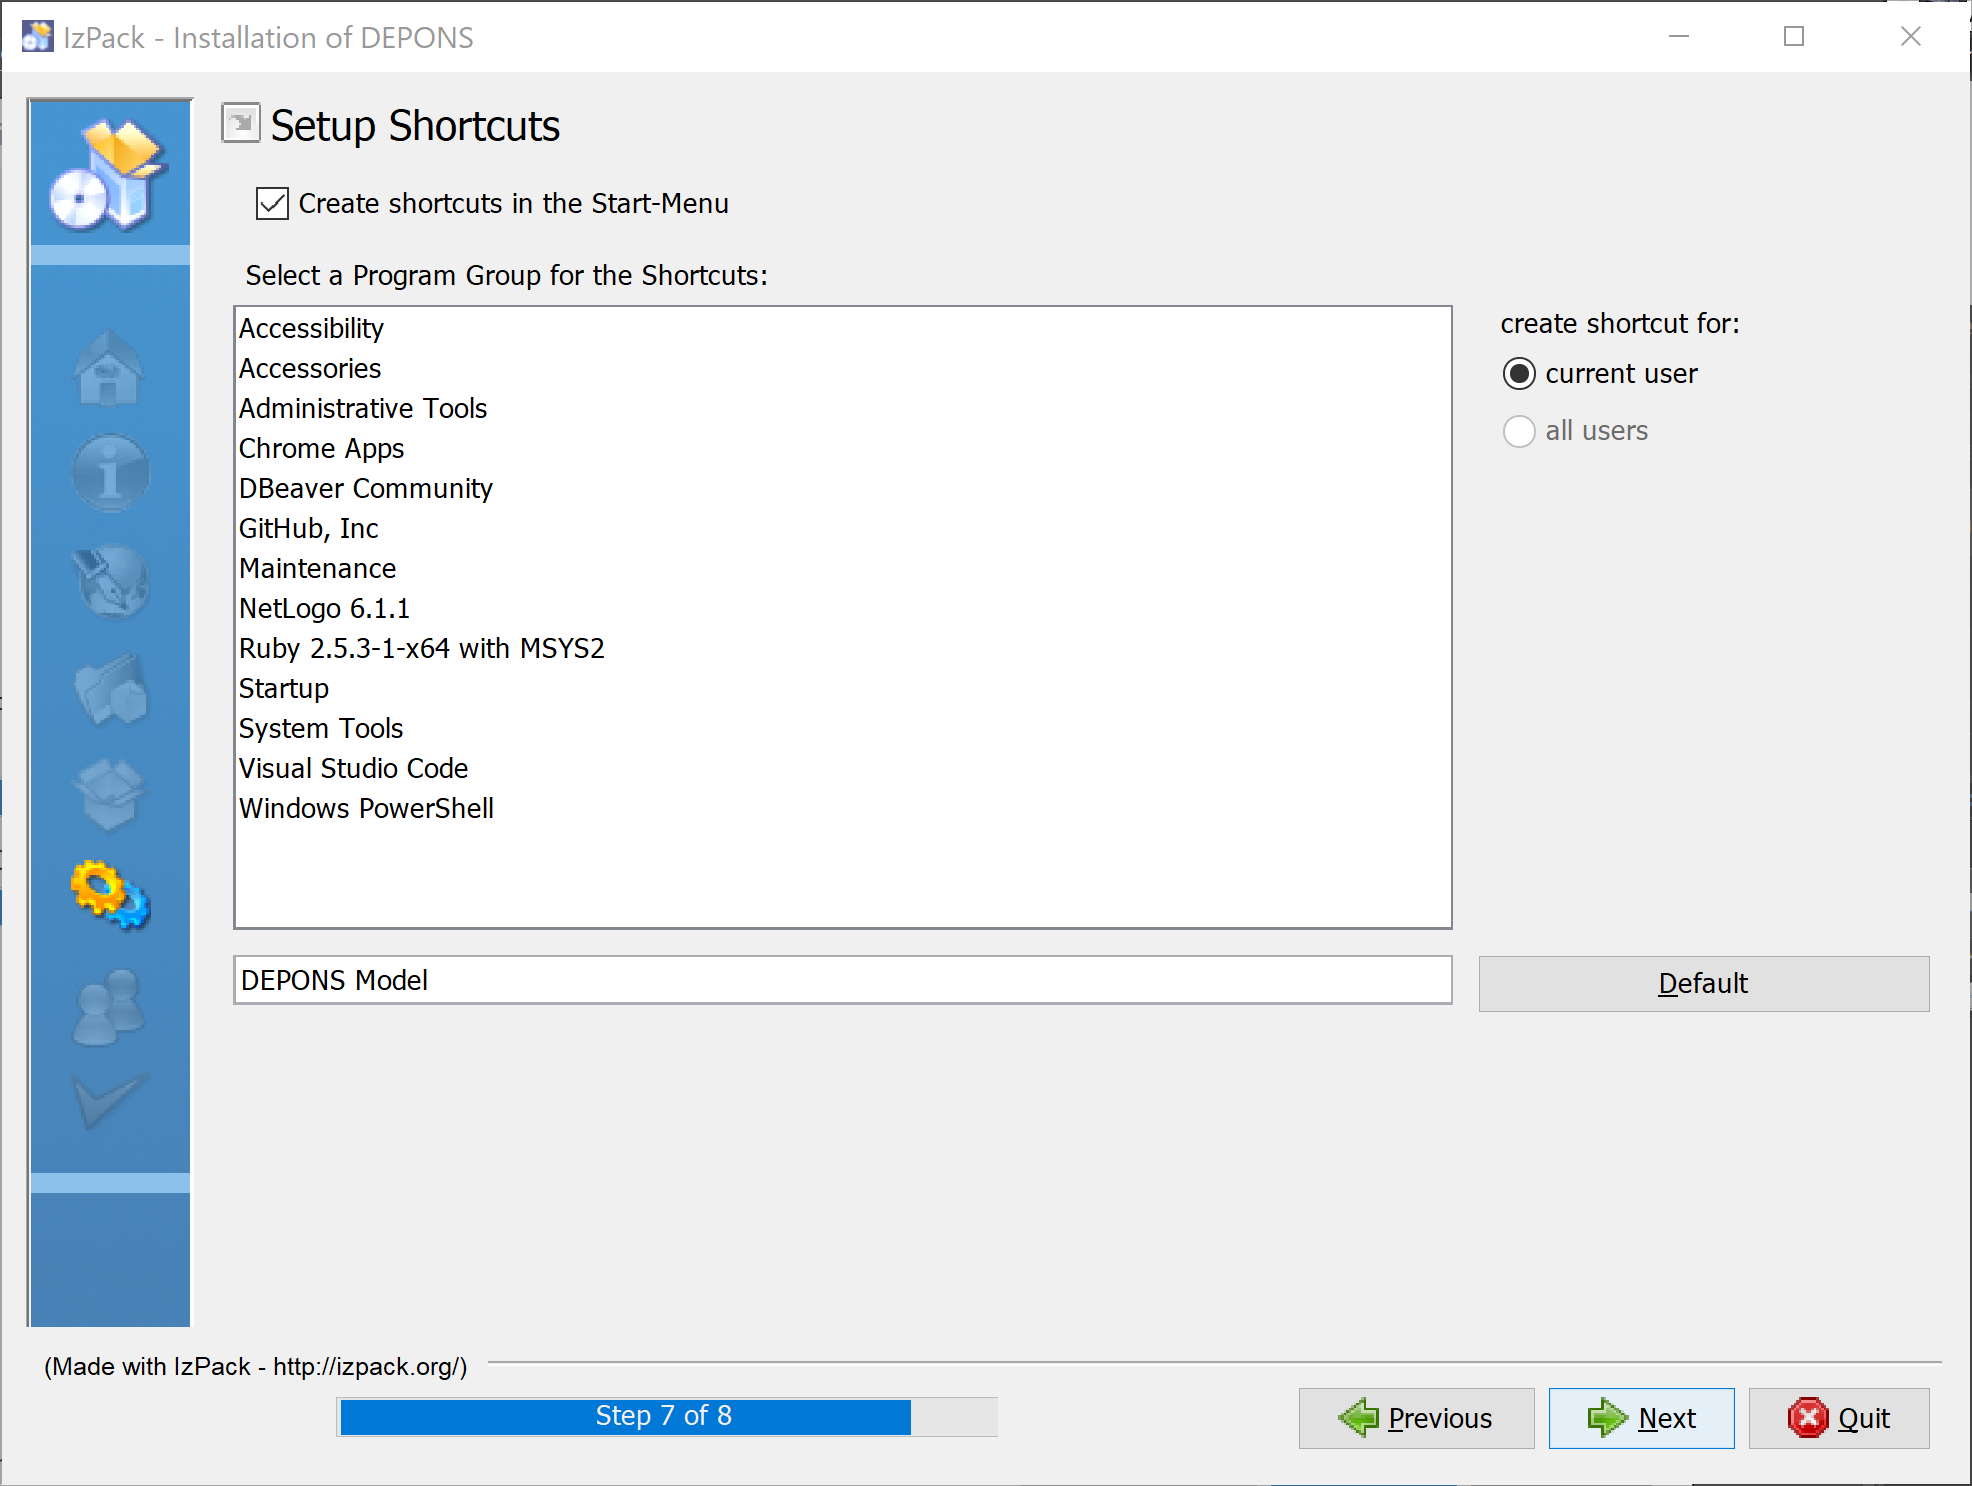Click the house step icon in sidebar
This screenshot has width=1972, height=1486.
(109, 367)
